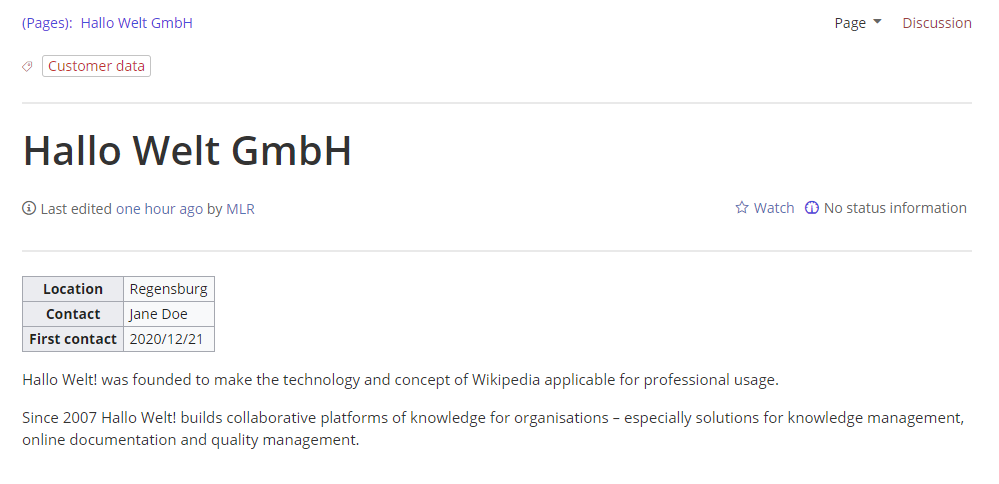
Task: Select the Jane Doe table cell
Action: (x=159, y=314)
